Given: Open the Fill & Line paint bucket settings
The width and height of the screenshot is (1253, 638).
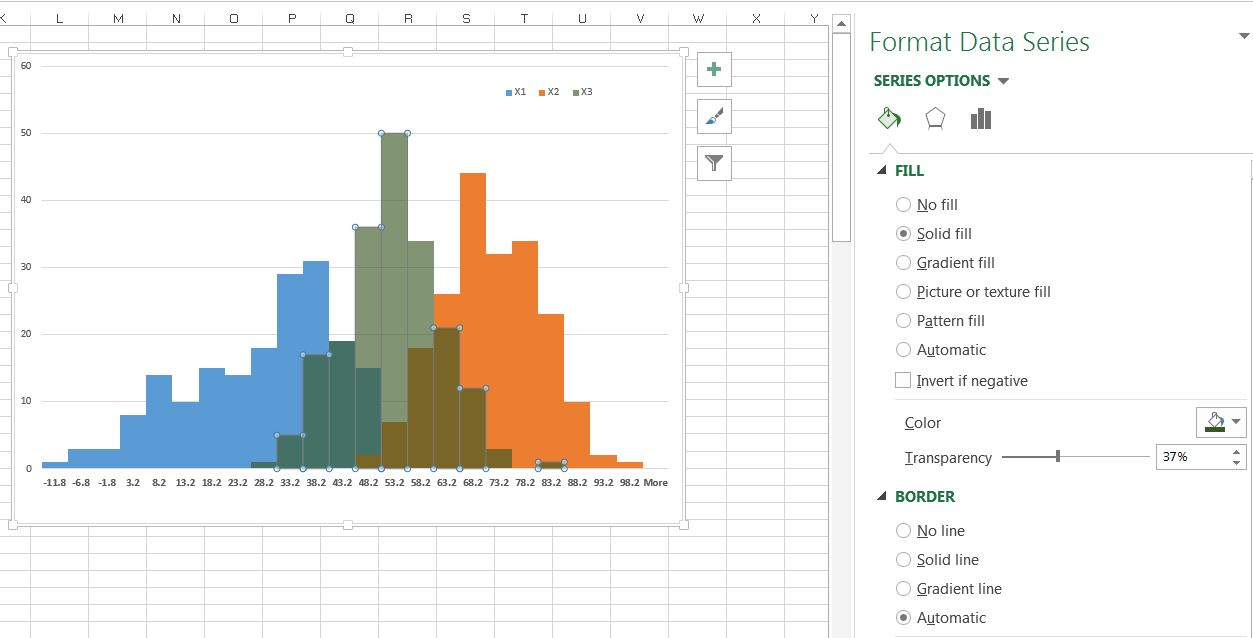Looking at the screenshot, I should (x=889, y=118).
